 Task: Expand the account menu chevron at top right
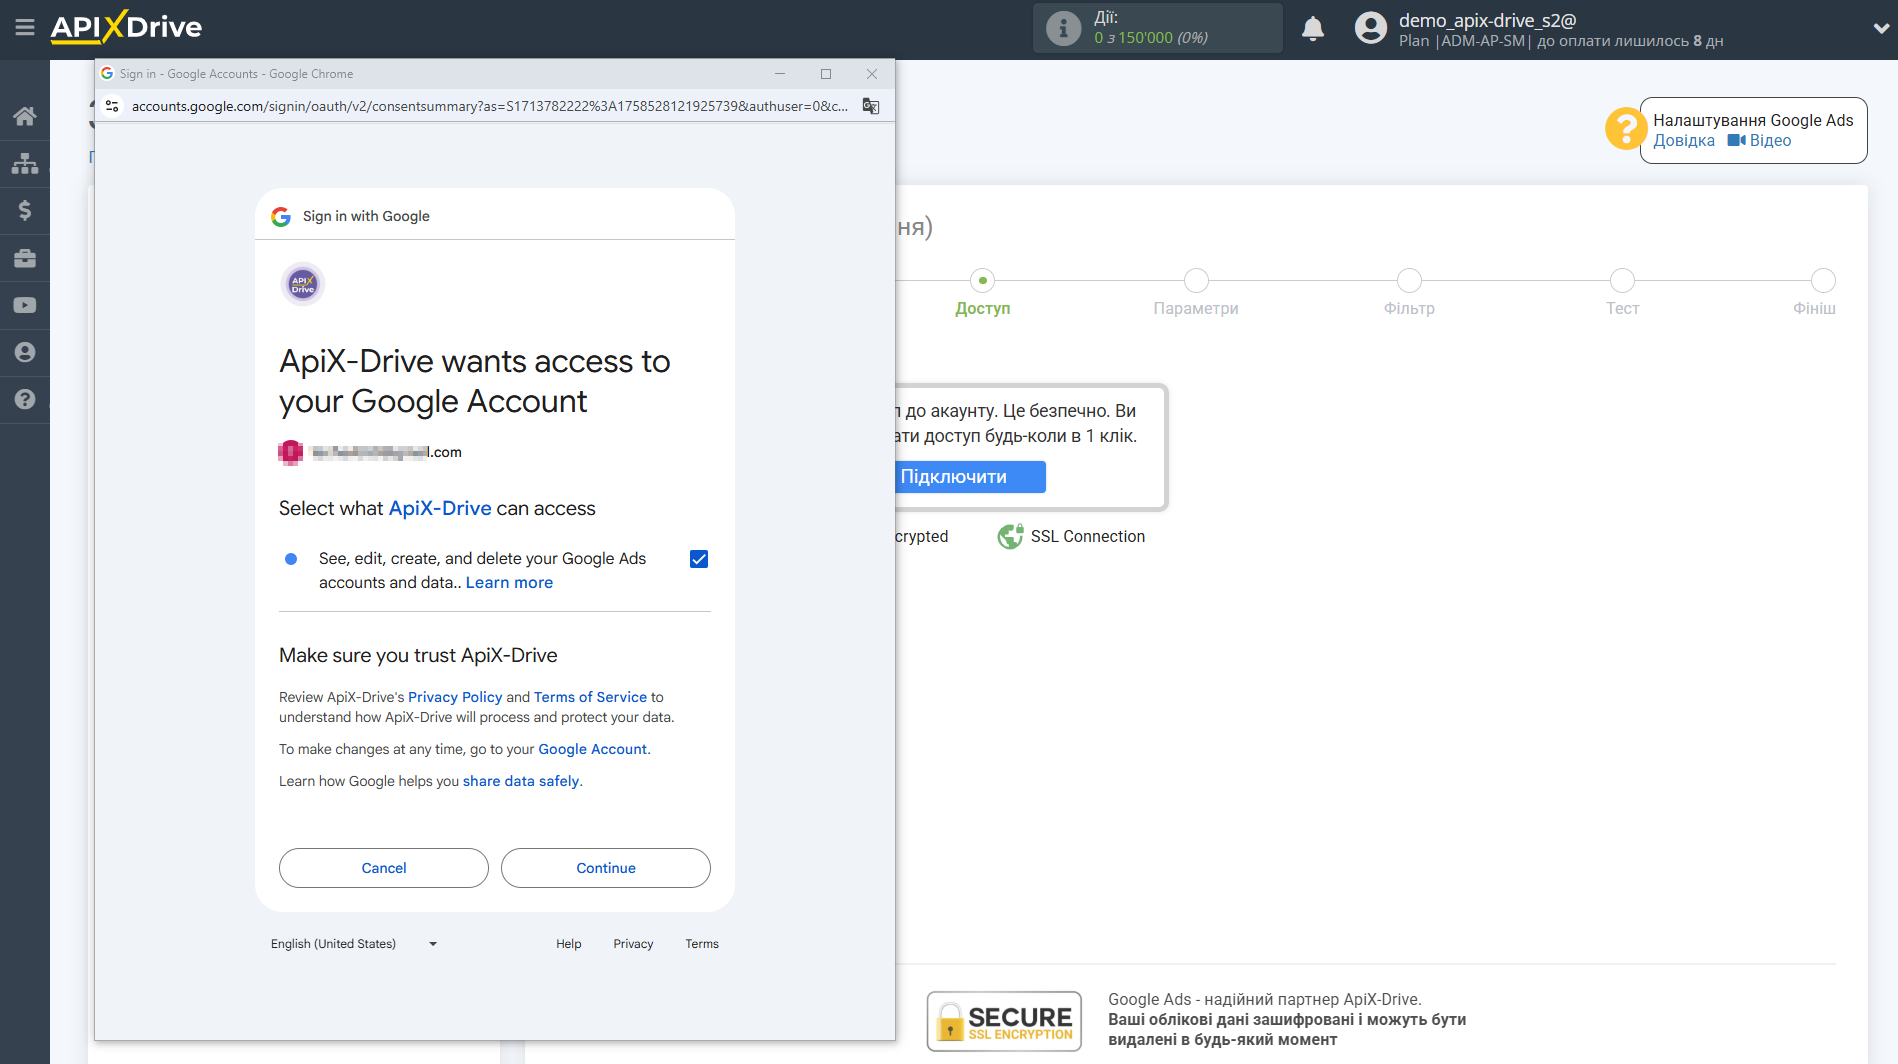tap(1879, 28)
